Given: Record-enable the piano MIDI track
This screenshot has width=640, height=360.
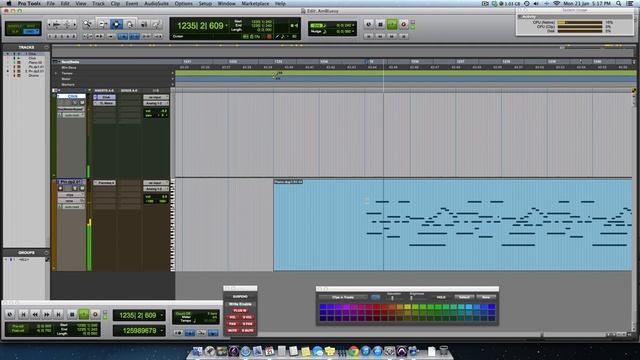Looking at the screenshot, I should (61, 189).
